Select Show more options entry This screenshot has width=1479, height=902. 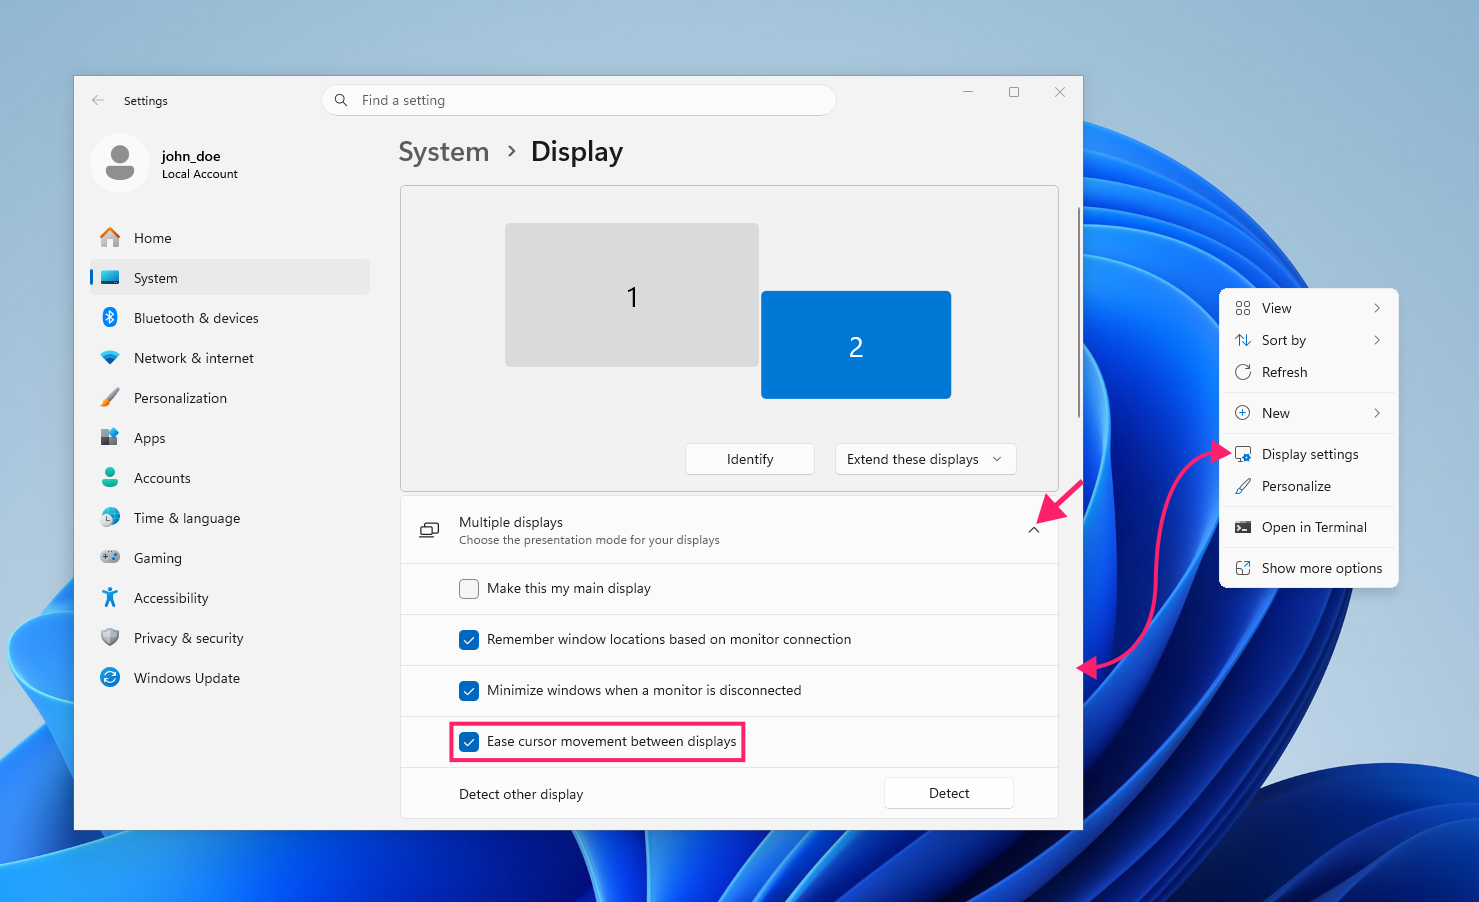click(1309, 568)
